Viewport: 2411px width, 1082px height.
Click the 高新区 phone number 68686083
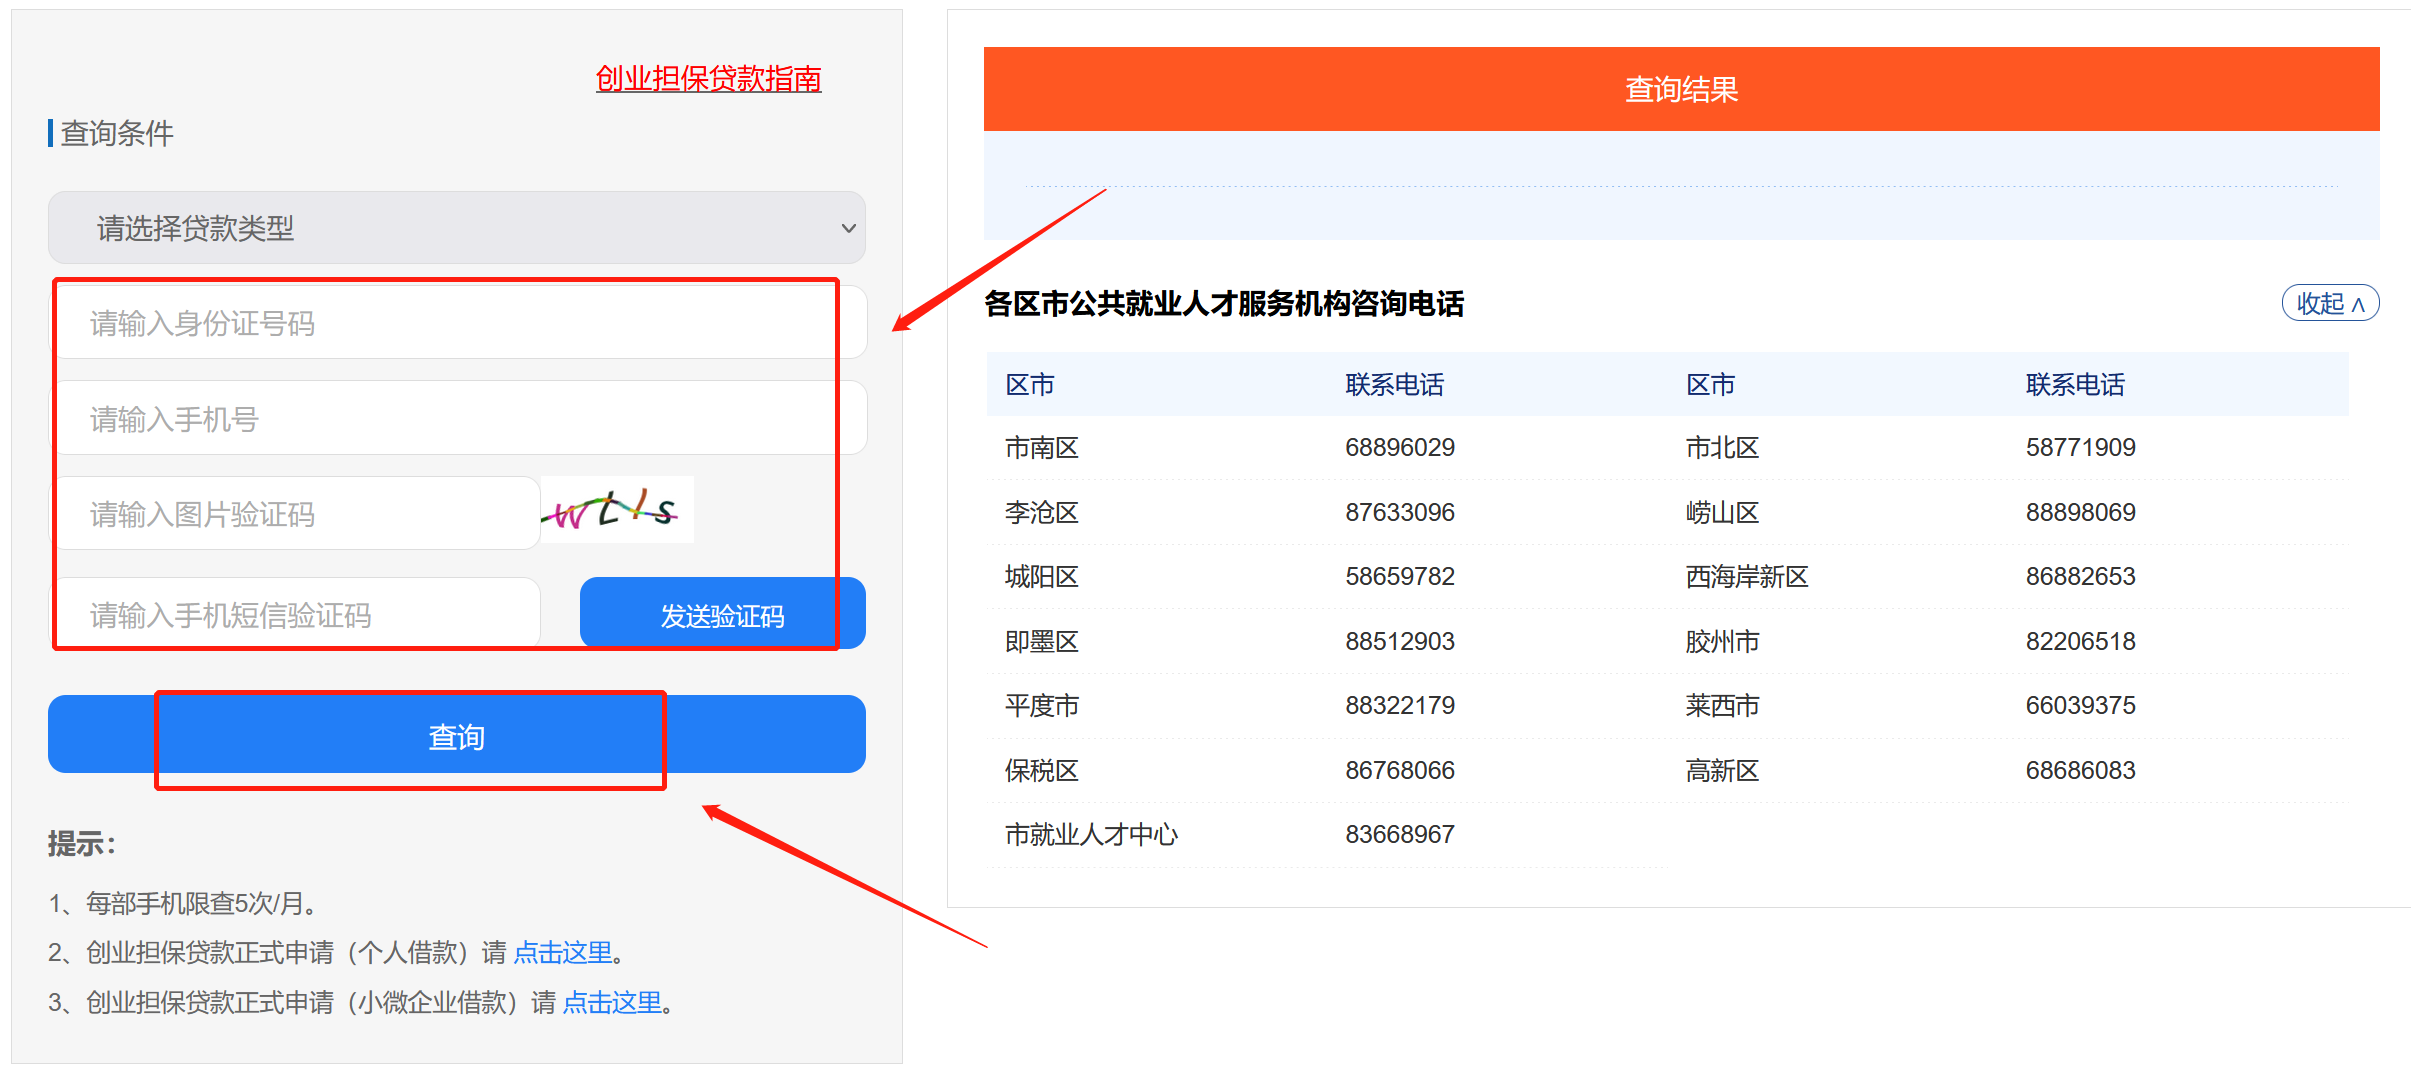coord(2080,770)
